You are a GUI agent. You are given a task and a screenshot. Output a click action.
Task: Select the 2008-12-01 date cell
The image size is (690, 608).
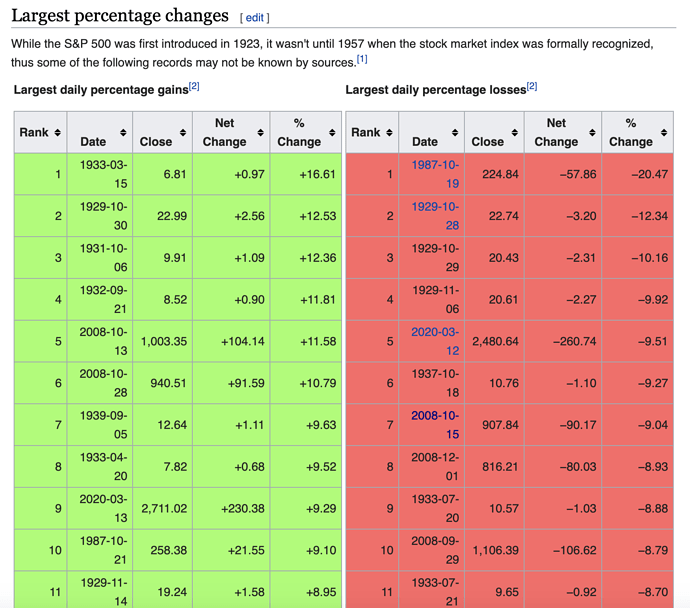[432, 467]
